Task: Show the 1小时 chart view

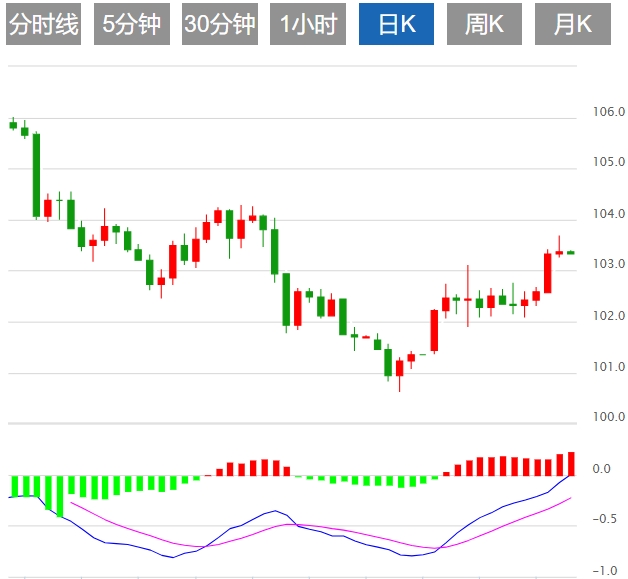Action: (x=308, y=25)
